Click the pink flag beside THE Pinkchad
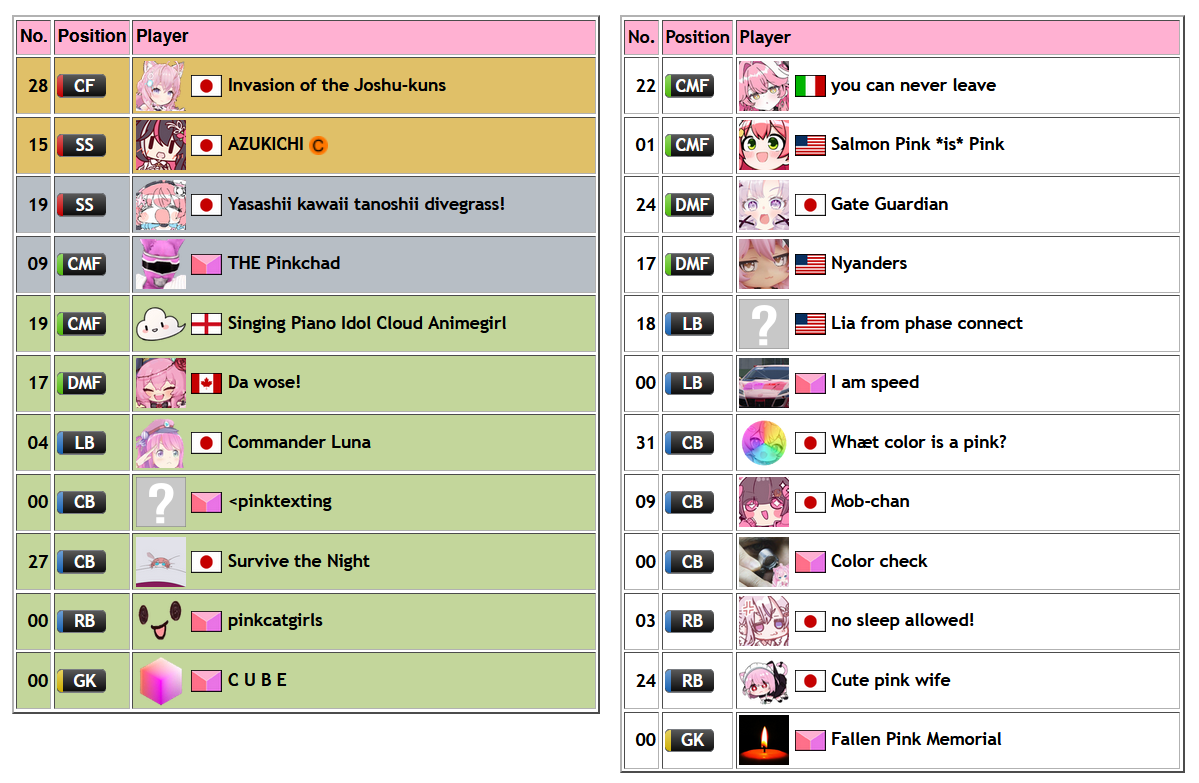Viewport: 1199px width, 783px height. click(x=206, y=264)
